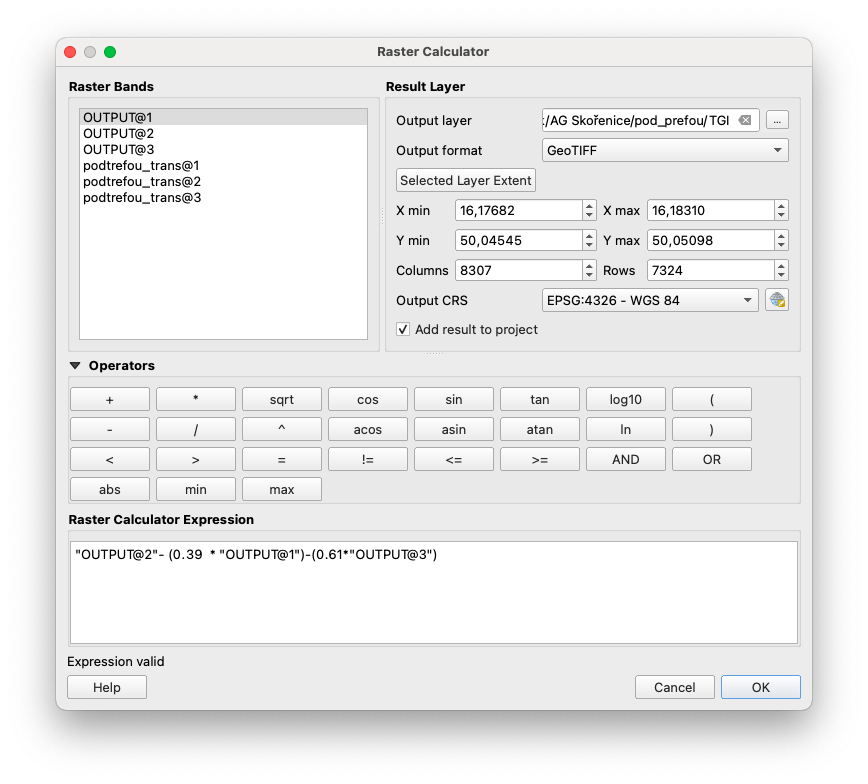
Task: Insert the sqrt operator
Action: [282, 399]
